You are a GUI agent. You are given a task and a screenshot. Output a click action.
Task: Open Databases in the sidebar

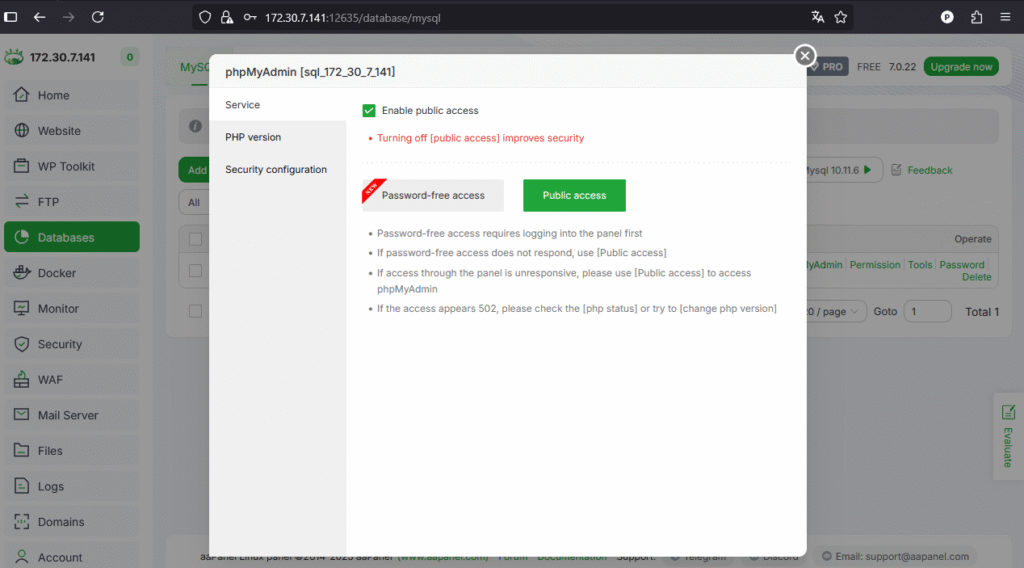pyautogui.click(x=72, y=237)
